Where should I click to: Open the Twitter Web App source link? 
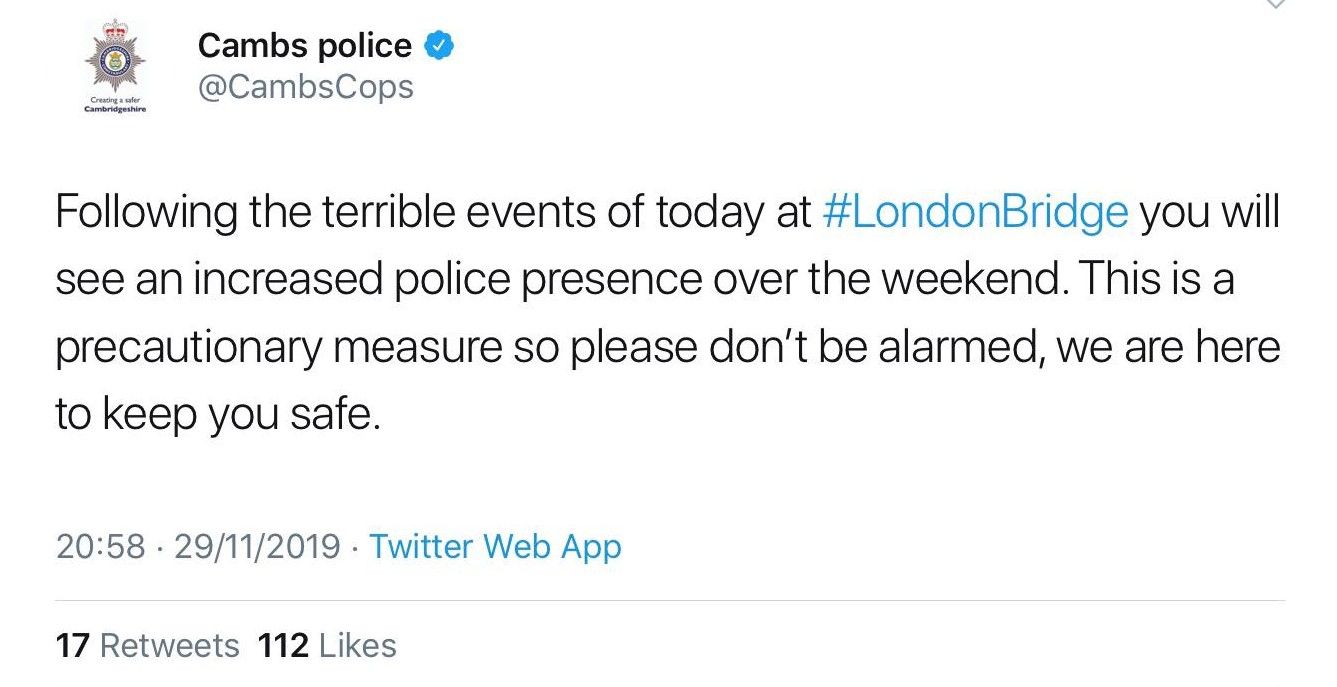(496, 547)
